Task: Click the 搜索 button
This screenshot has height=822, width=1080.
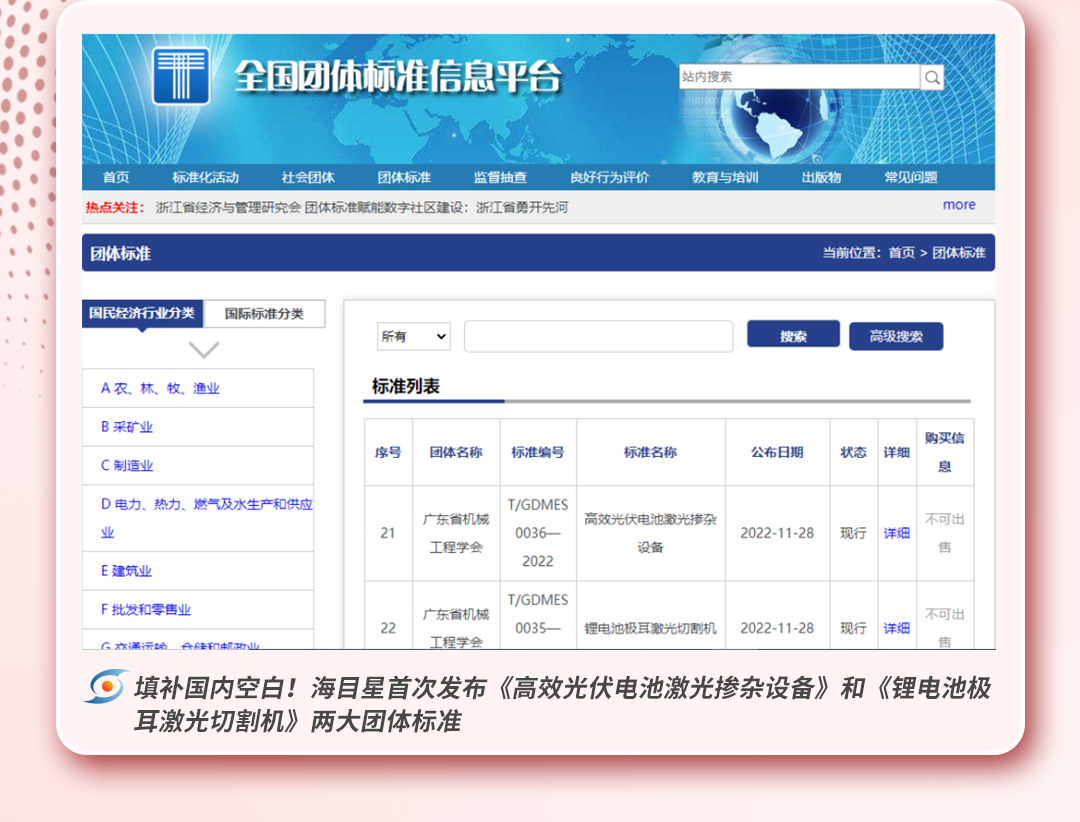Action: pos(793,335)
